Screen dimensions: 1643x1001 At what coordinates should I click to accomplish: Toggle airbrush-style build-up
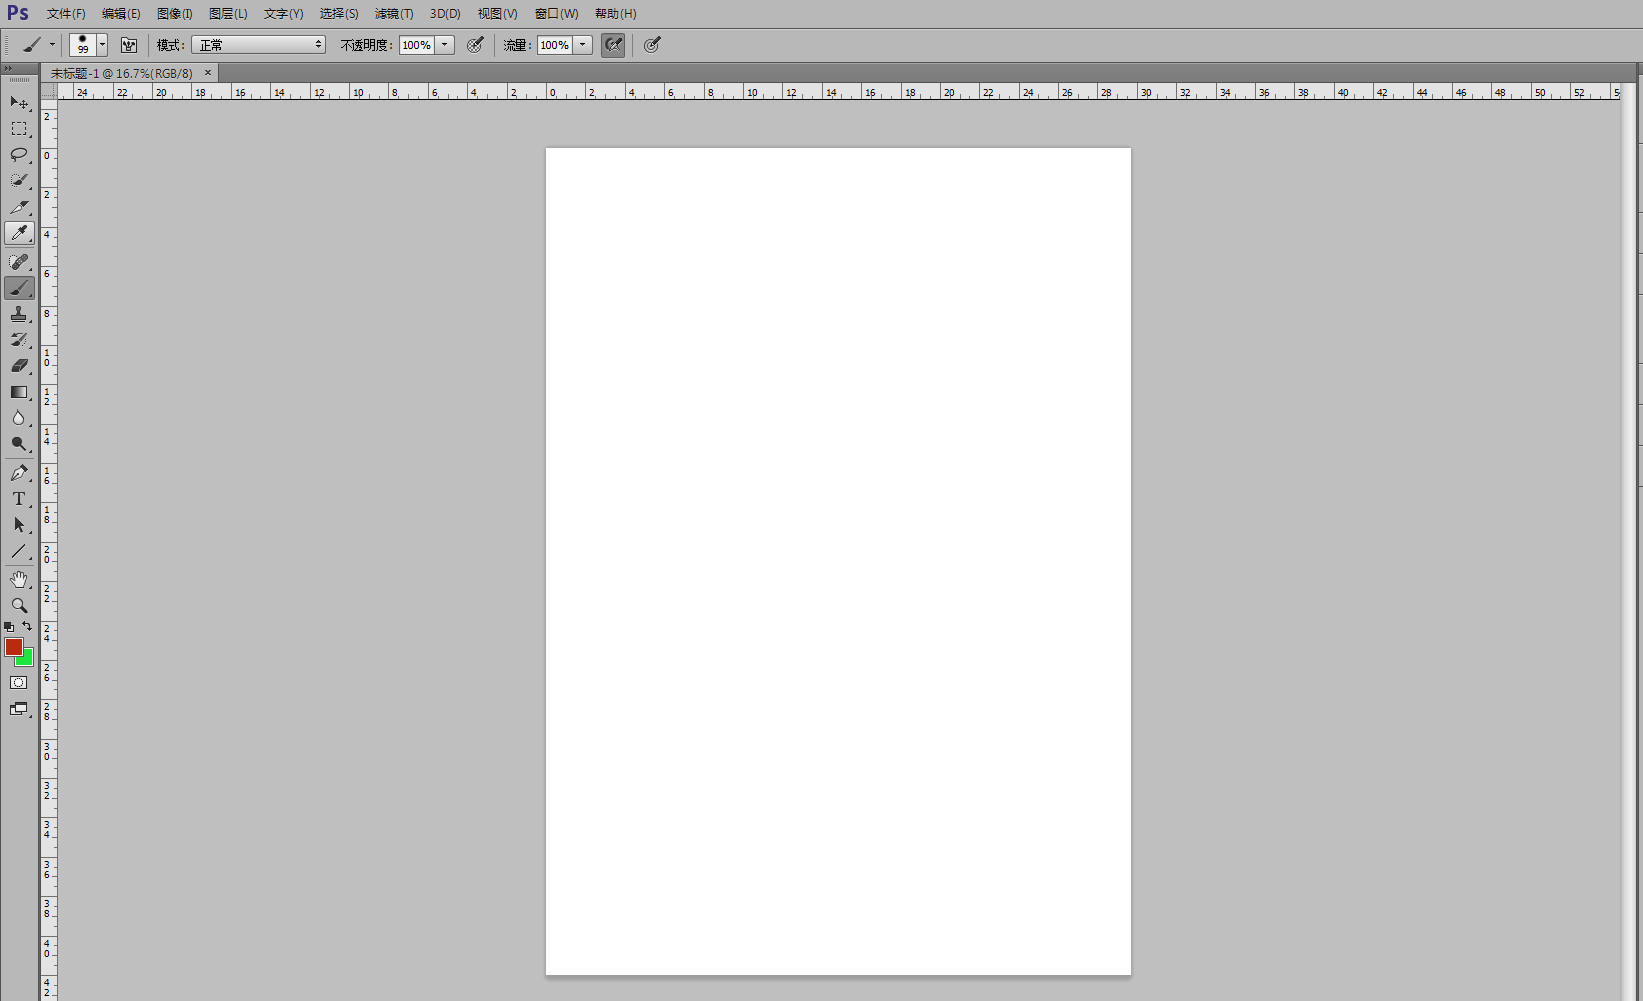point(613,45)
